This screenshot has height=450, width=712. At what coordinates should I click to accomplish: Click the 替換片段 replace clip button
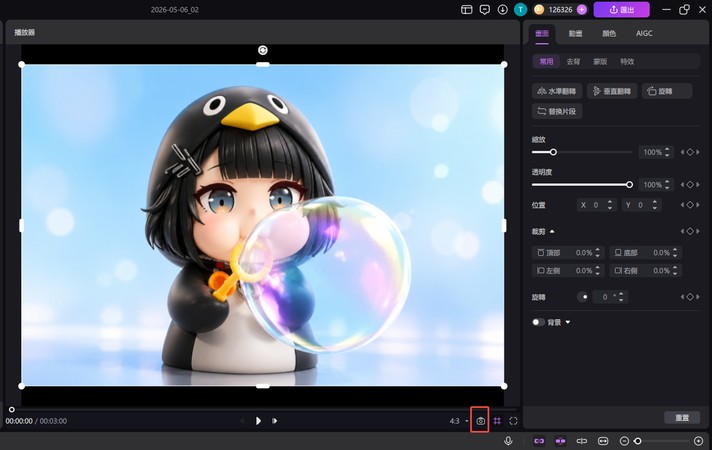(x=557, y=111)
